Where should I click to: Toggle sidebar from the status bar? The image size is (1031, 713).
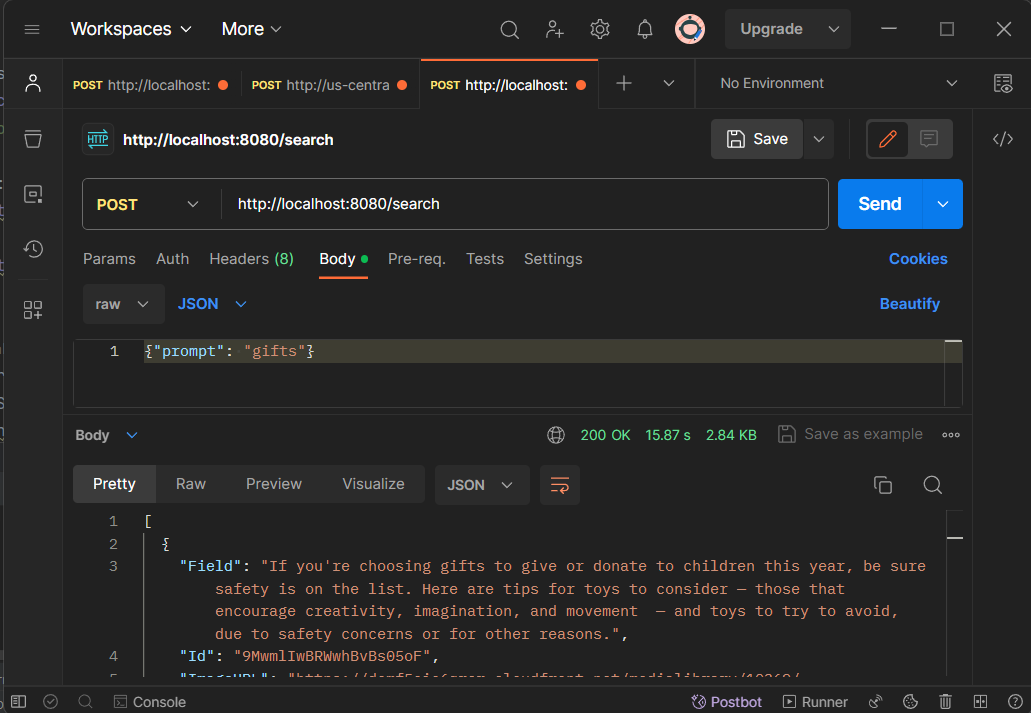(18, 702)
